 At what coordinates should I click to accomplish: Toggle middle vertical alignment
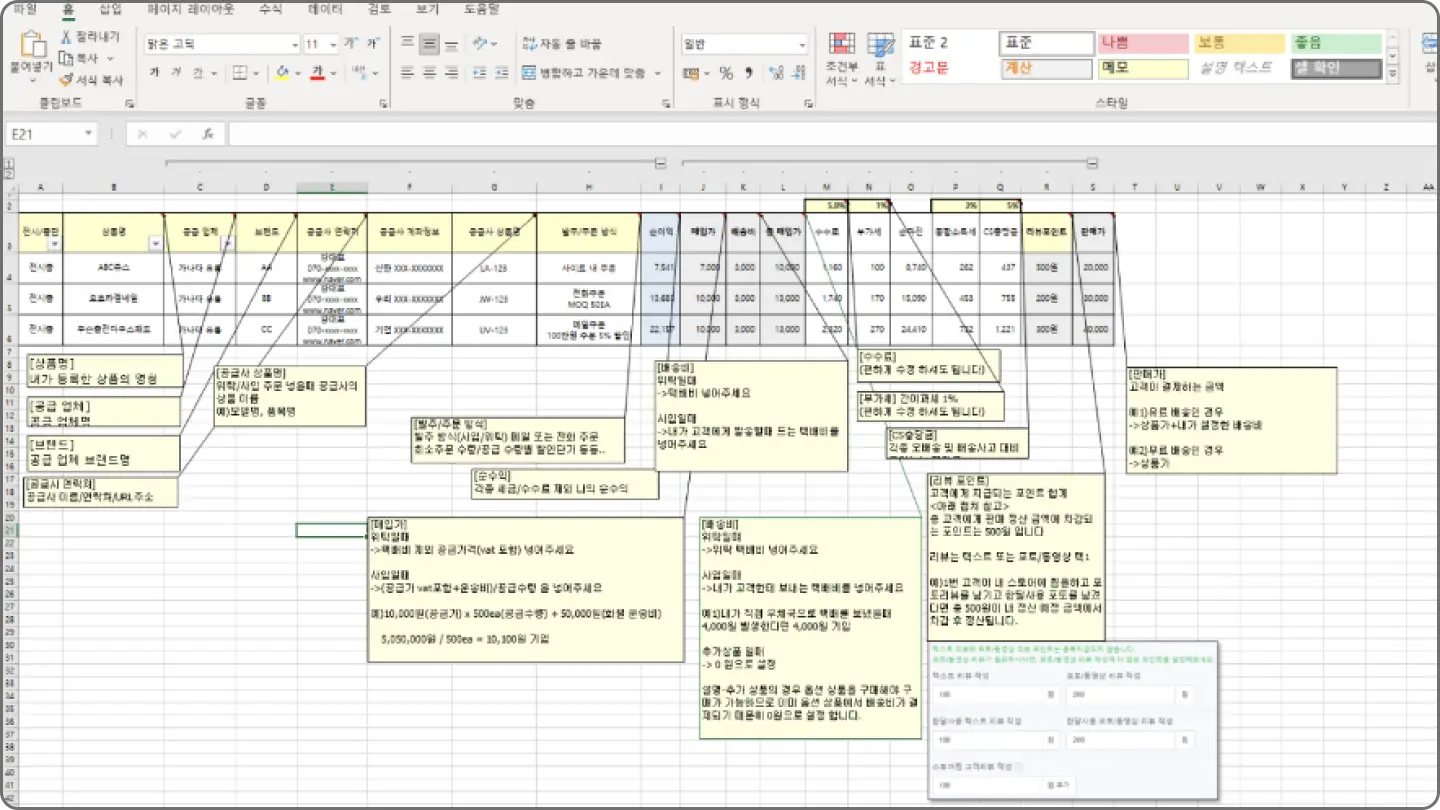tap(429, 44)
